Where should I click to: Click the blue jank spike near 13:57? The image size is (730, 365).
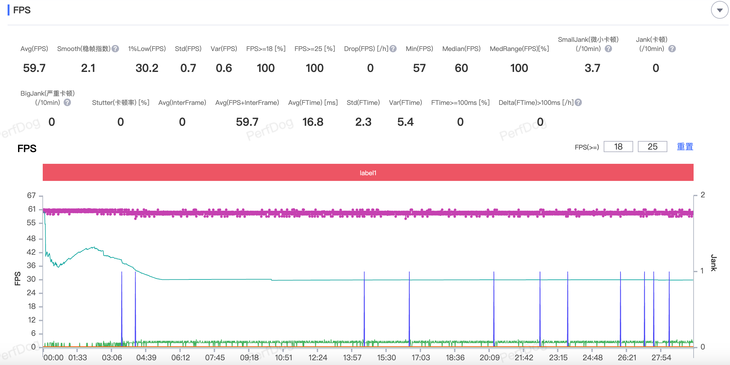[x=364, y=308]
